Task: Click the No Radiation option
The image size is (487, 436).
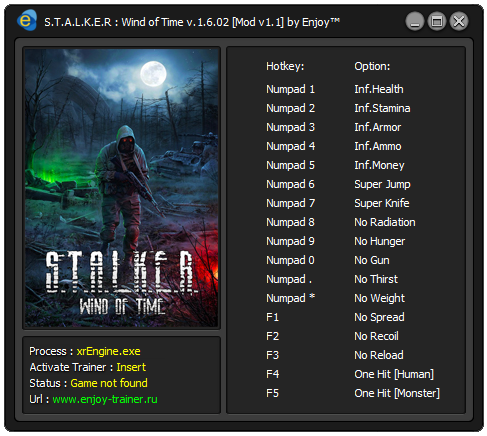Action: coord(385,222)
